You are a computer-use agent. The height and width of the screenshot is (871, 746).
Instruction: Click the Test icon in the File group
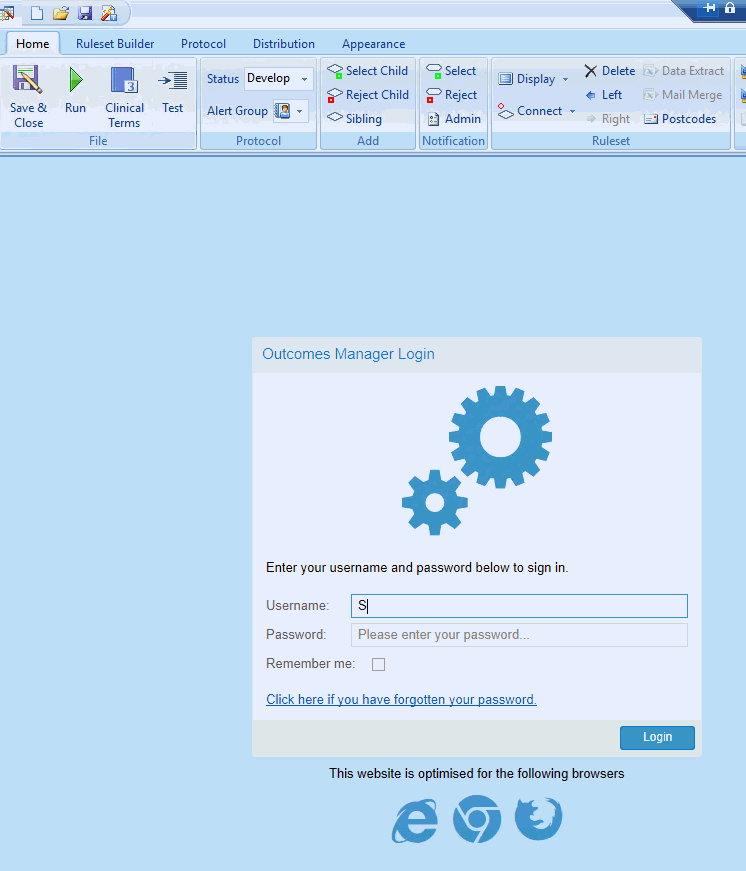click(173, 82)
